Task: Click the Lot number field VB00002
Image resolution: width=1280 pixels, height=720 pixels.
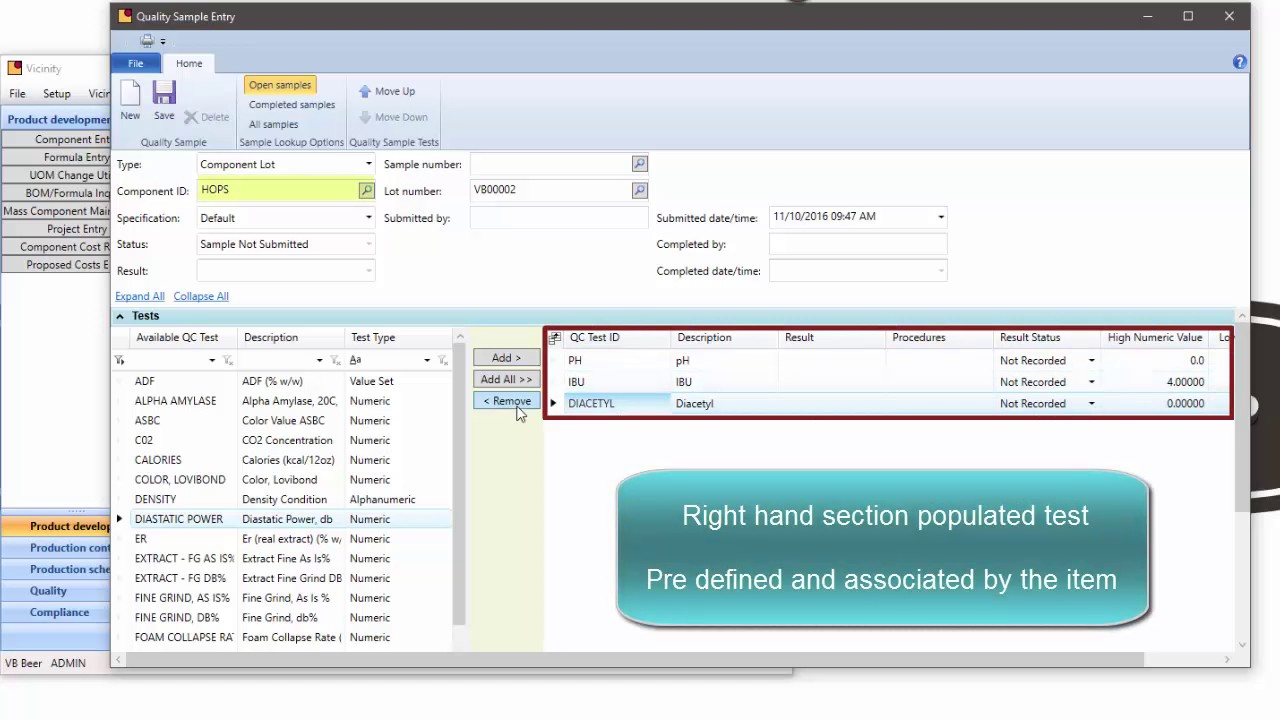Action: click(x=550, y=190)
